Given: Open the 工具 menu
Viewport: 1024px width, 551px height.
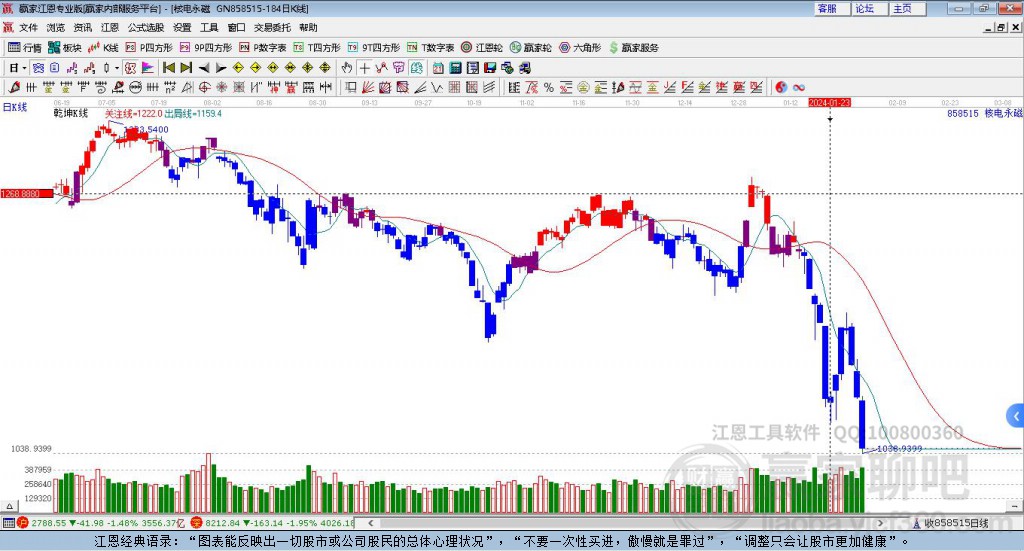Looking at the screenshot, I should tap(209, 27).
